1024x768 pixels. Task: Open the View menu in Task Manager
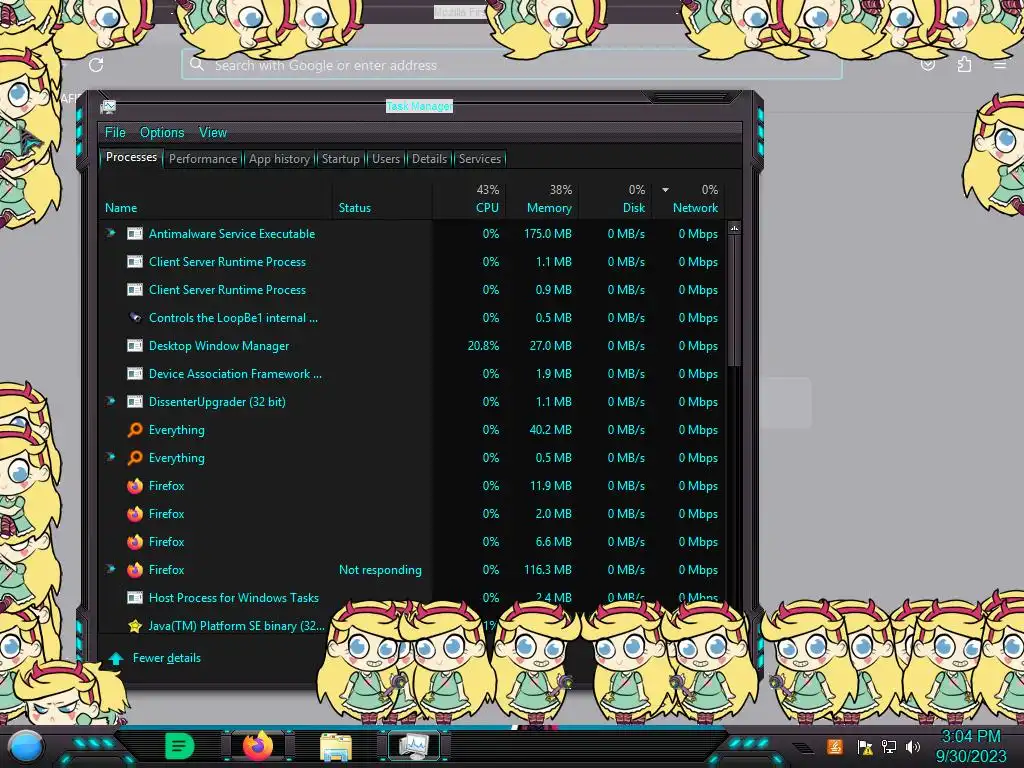(213, 133)
